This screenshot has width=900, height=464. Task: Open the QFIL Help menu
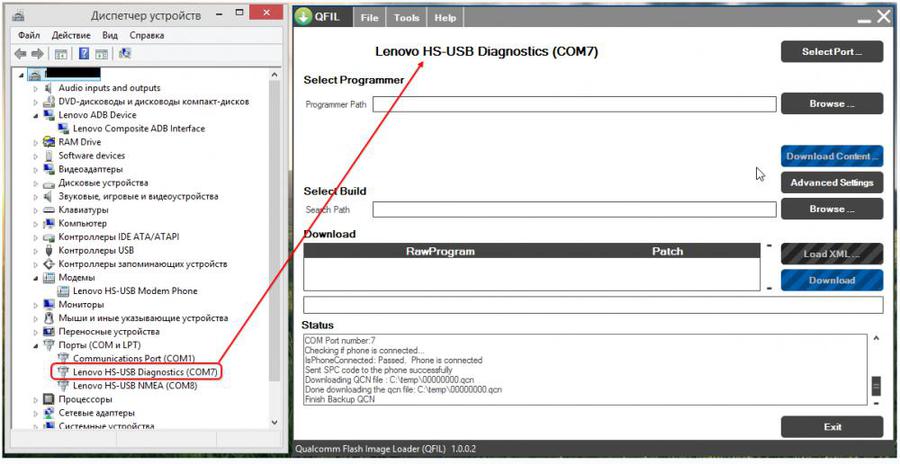pyautogui.click(x=445, y=18)
